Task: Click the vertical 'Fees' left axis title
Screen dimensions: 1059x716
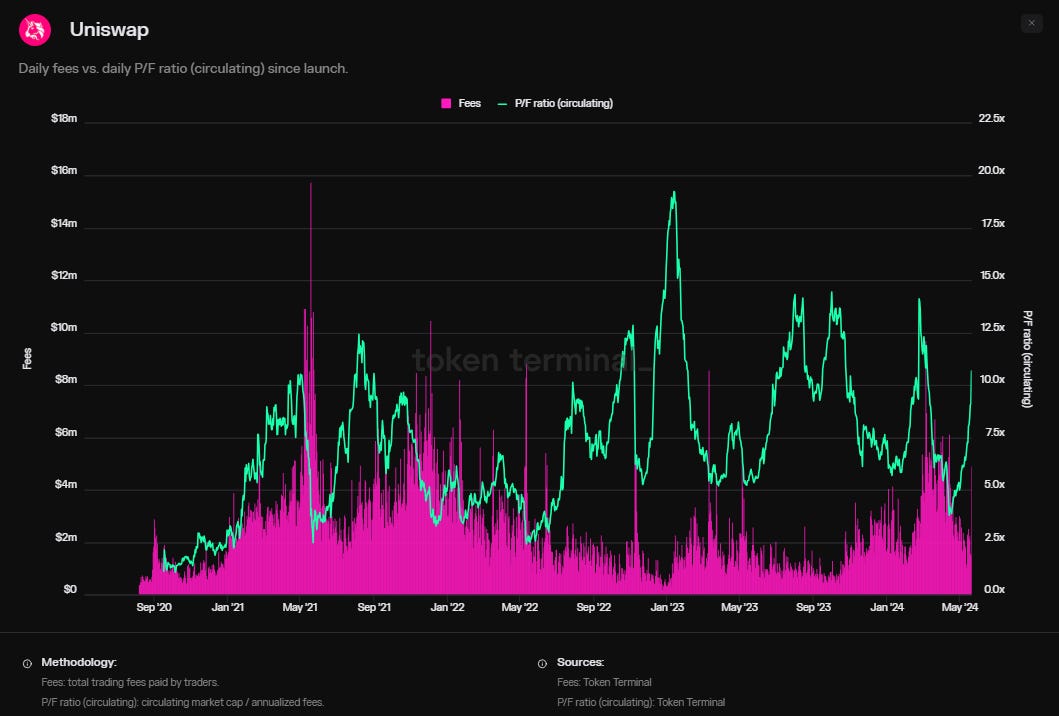Action: [27, 358]
